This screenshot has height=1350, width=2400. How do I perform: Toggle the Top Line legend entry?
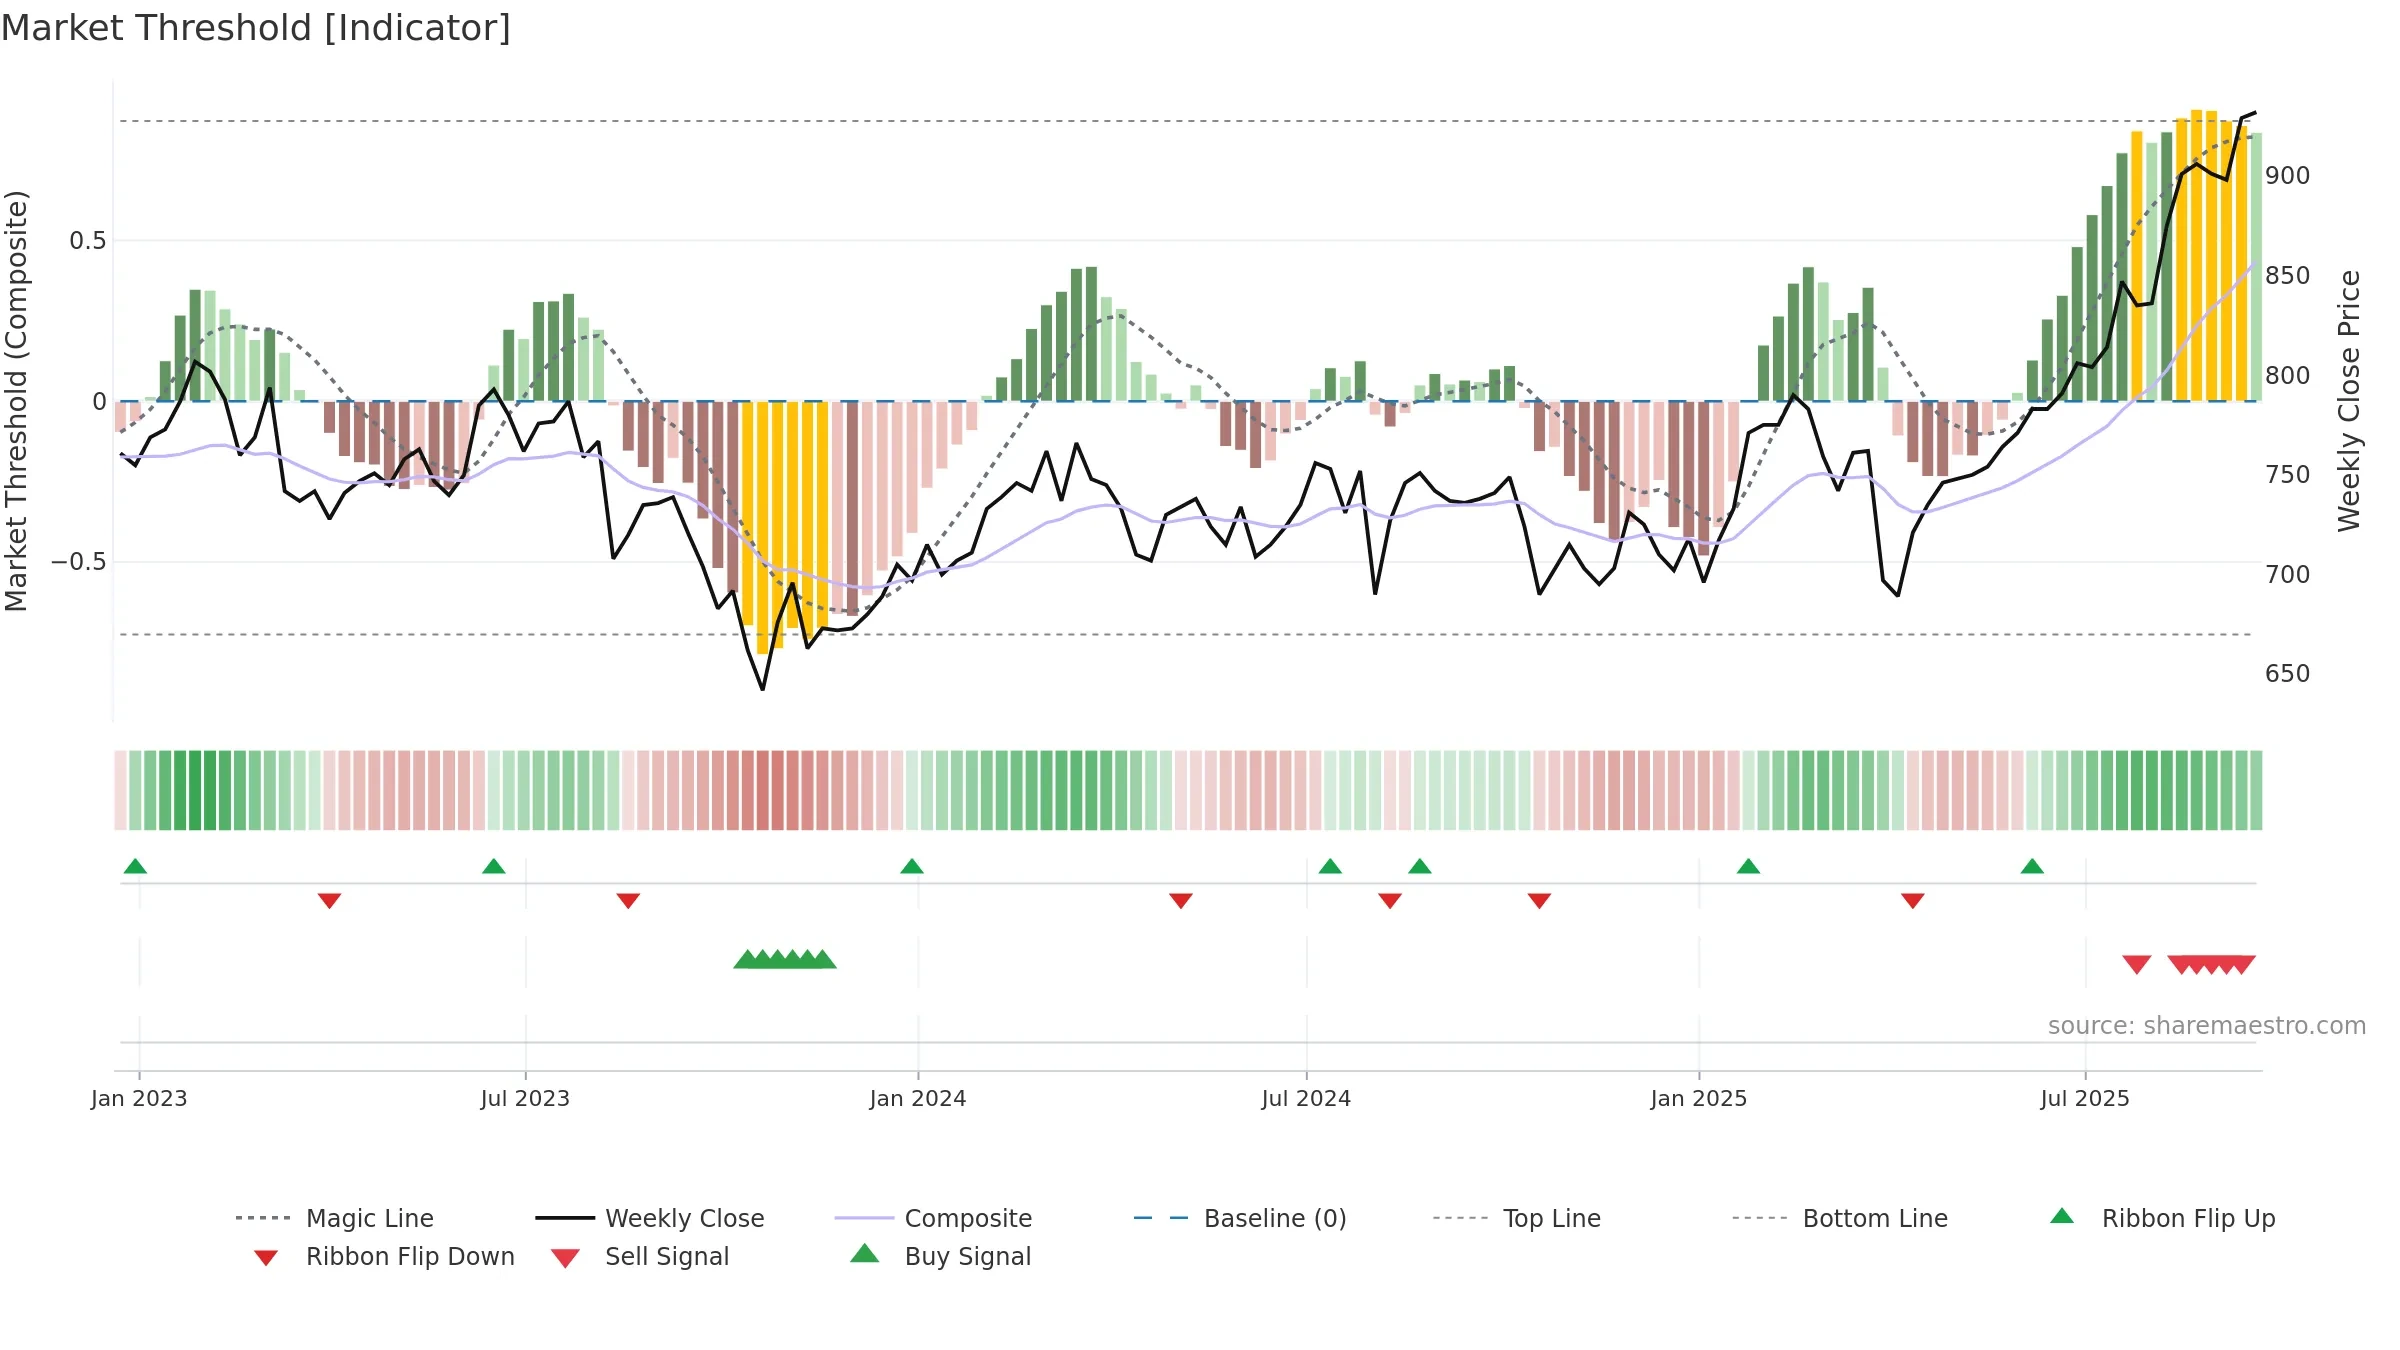tap(1516, 1218)
